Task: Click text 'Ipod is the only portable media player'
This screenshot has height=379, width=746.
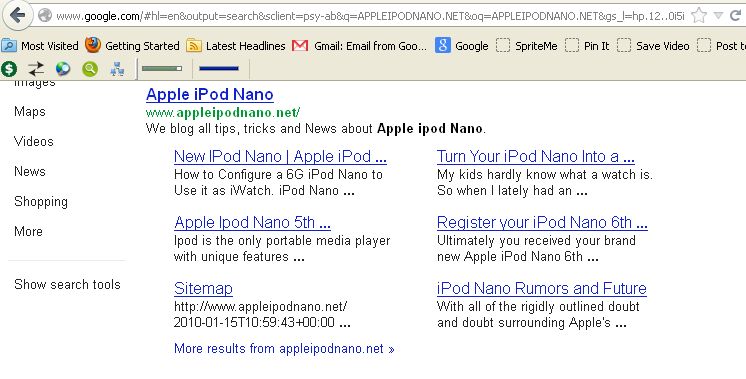Action: pos(282,241)
